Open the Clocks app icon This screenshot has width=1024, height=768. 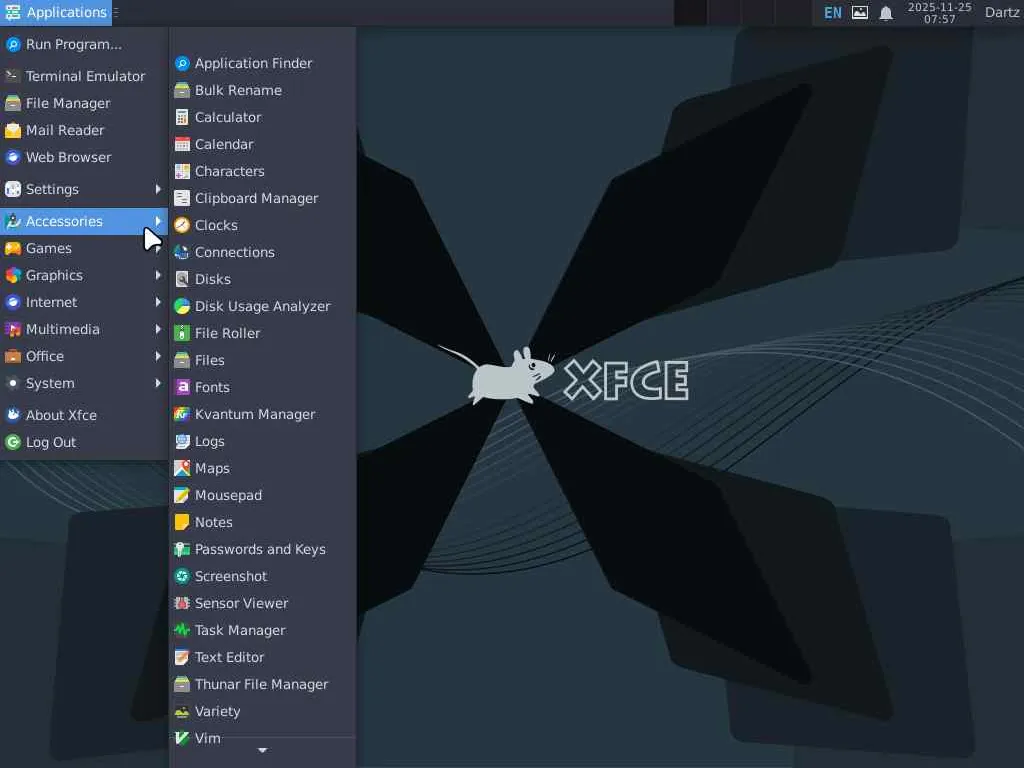(182, 225)
